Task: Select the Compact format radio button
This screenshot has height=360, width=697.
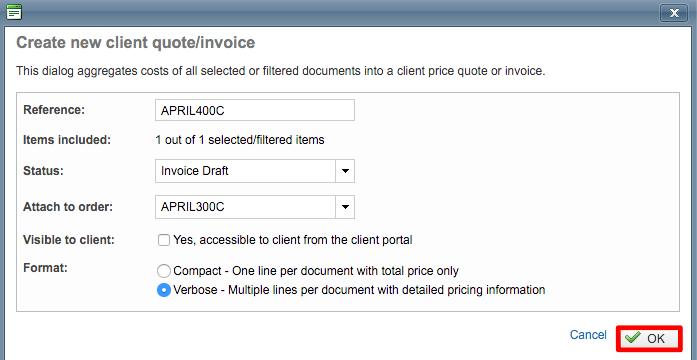Action: click(164, 271)
